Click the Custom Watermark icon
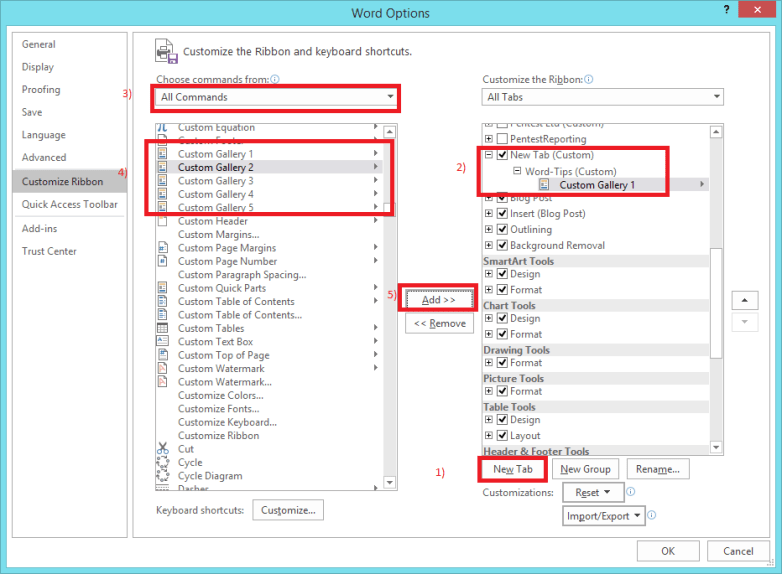Viewport: 782px width, 574px height. pyautogui.click(x=162, y=368)
